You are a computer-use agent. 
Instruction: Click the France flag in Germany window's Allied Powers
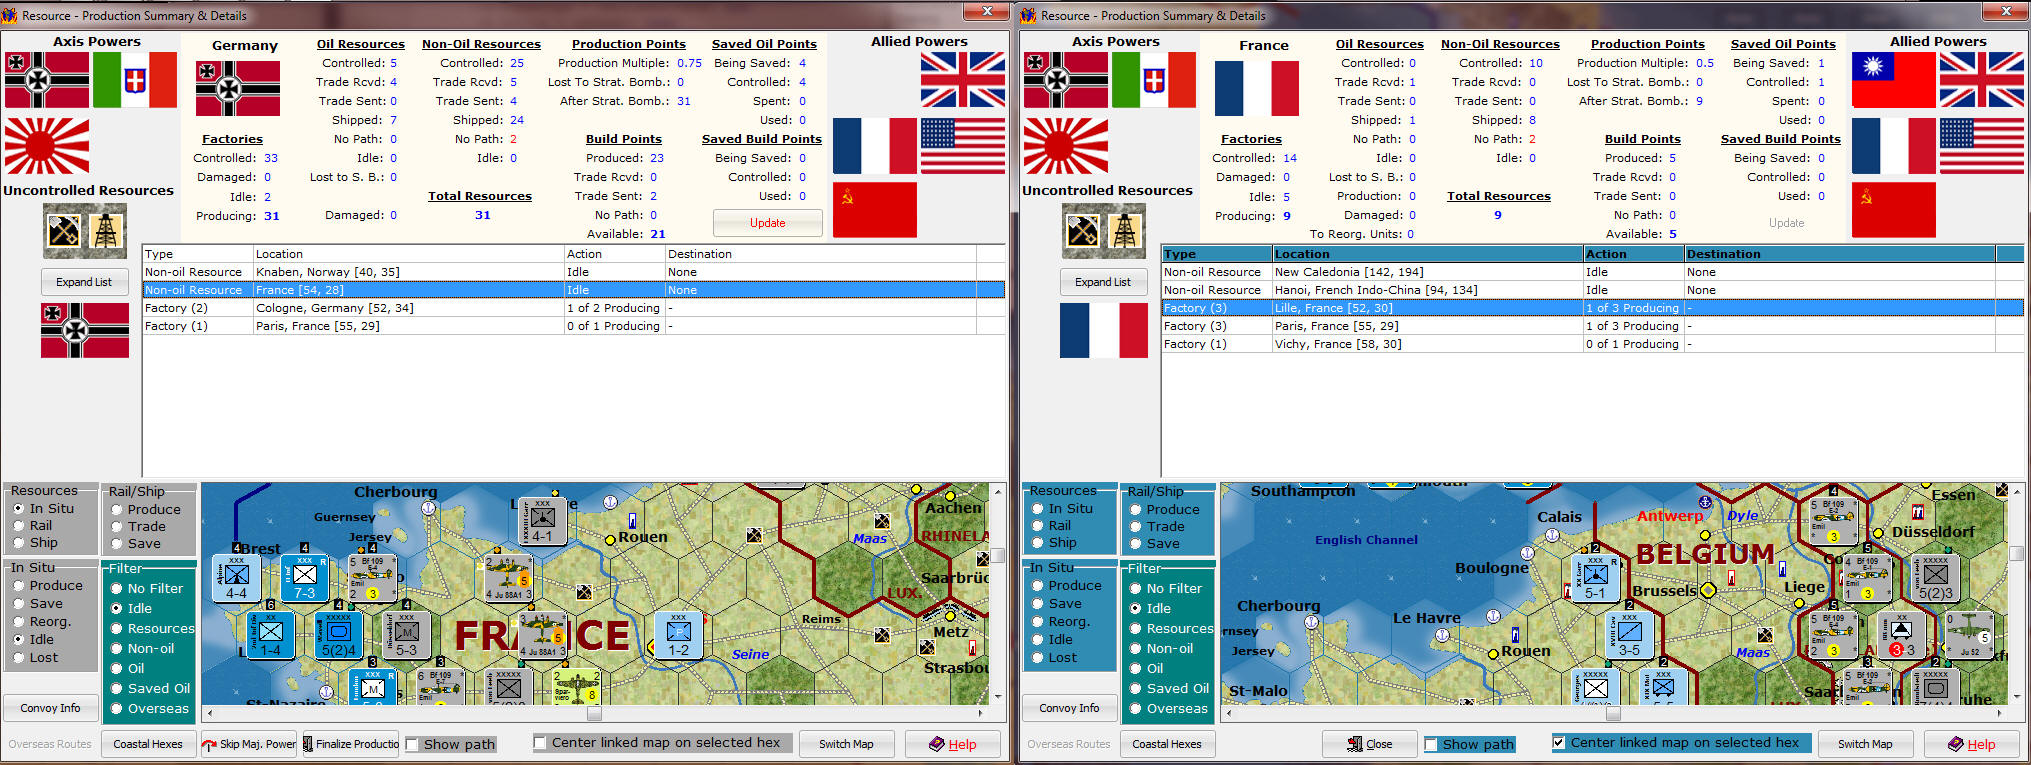[x=875, y=146]
